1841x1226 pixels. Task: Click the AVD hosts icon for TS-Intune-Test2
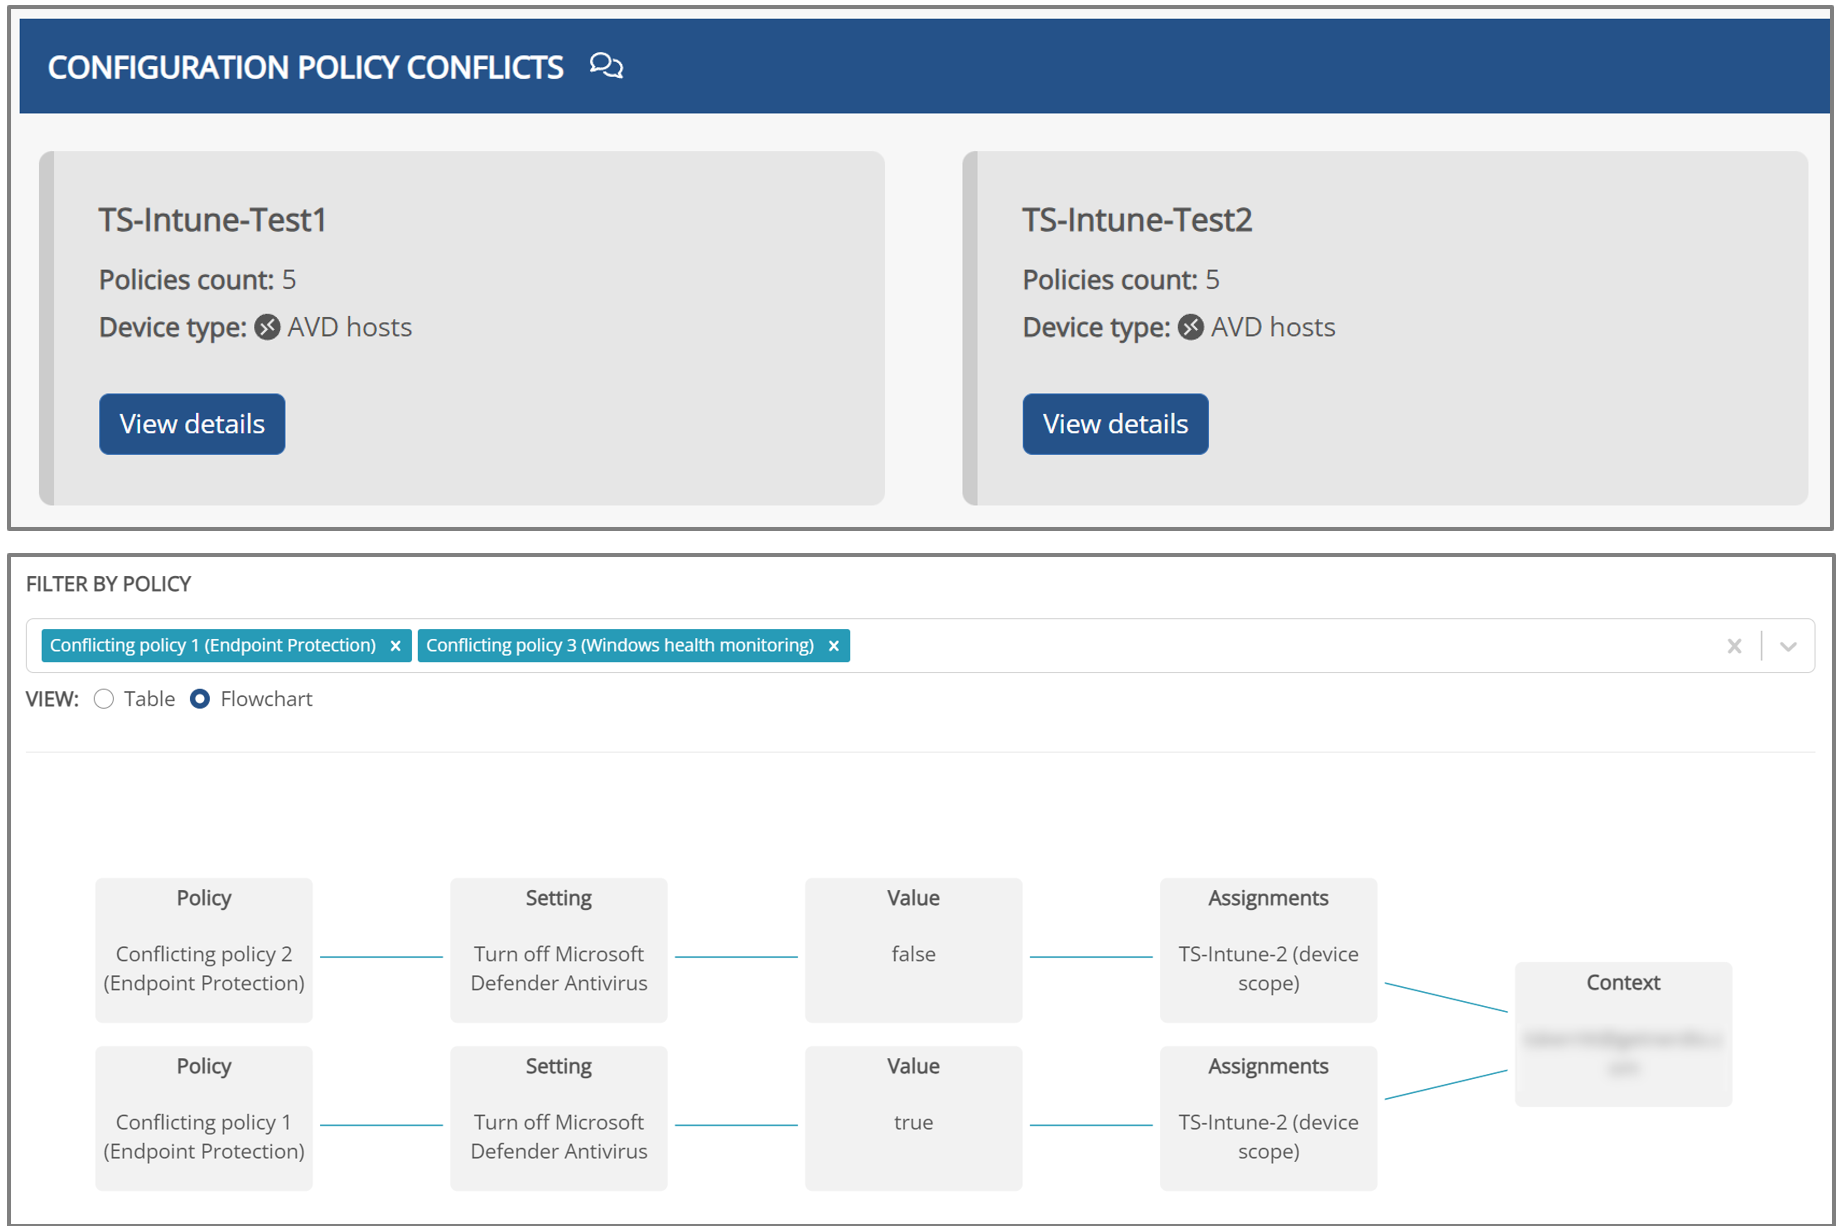click(1190, 327)
